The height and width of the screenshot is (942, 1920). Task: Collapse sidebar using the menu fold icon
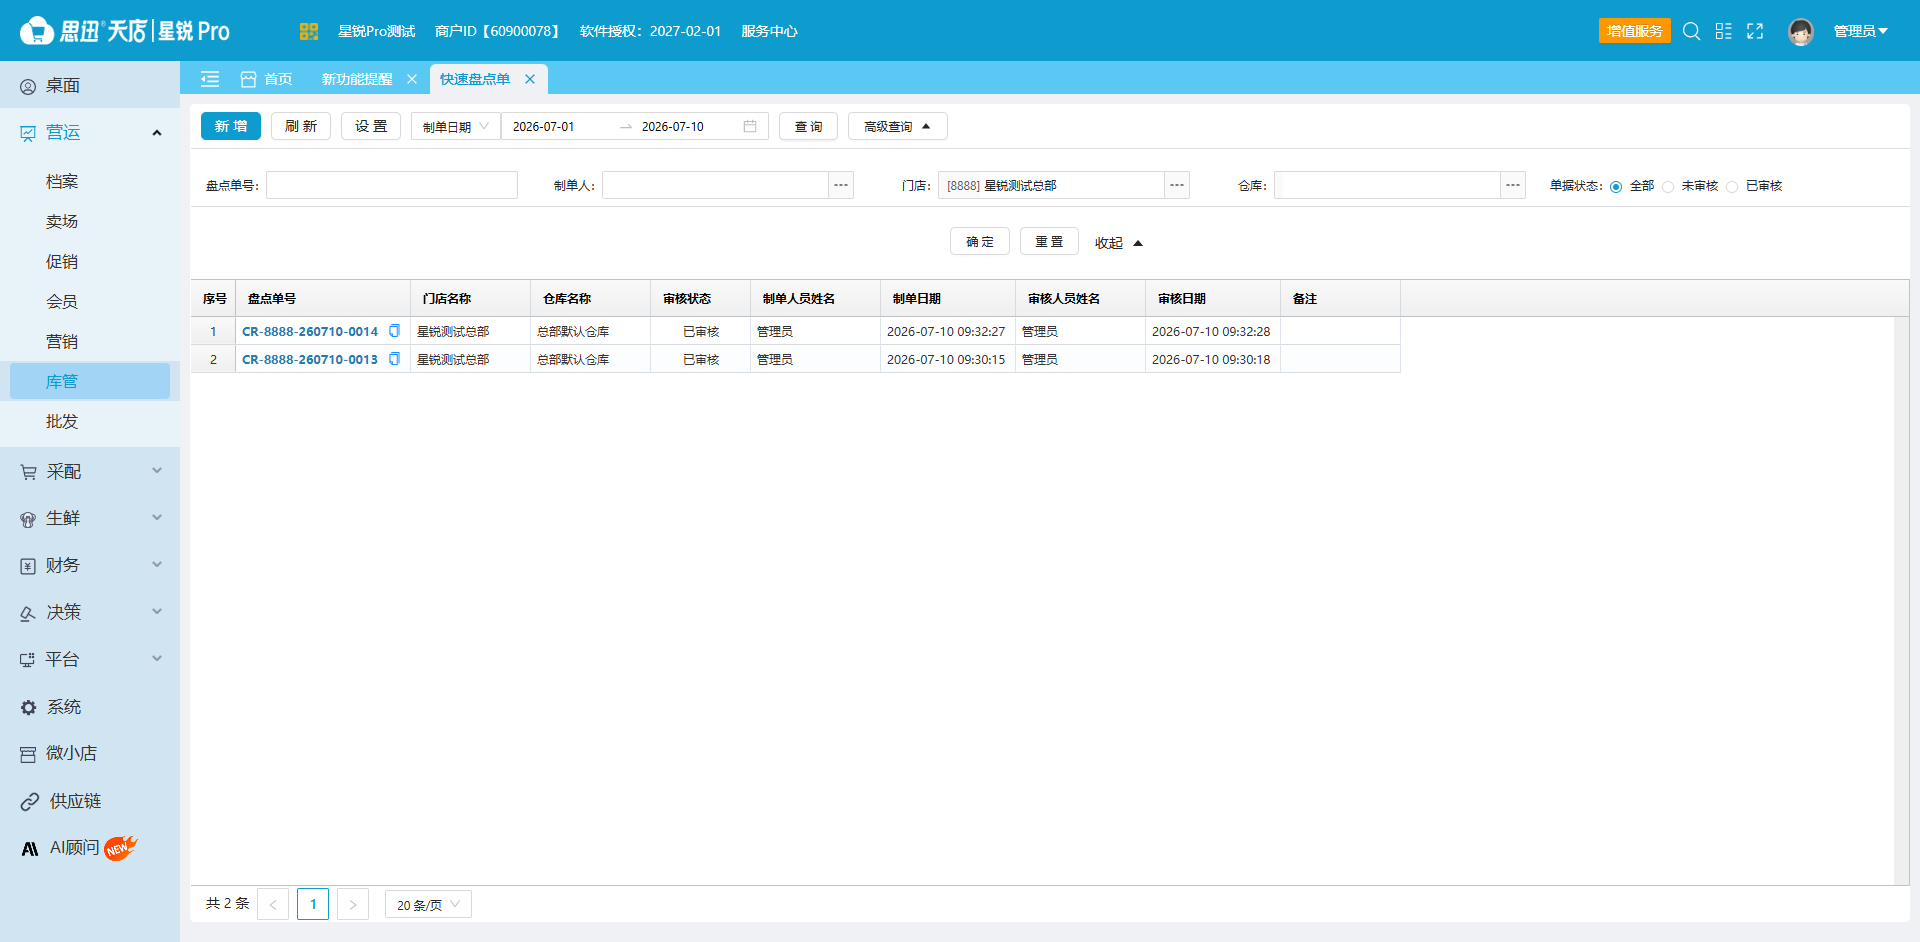[210, 79]
